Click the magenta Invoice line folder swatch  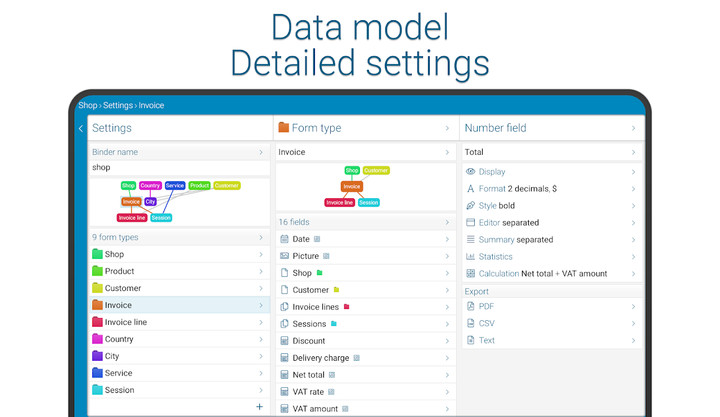(98, 322)
